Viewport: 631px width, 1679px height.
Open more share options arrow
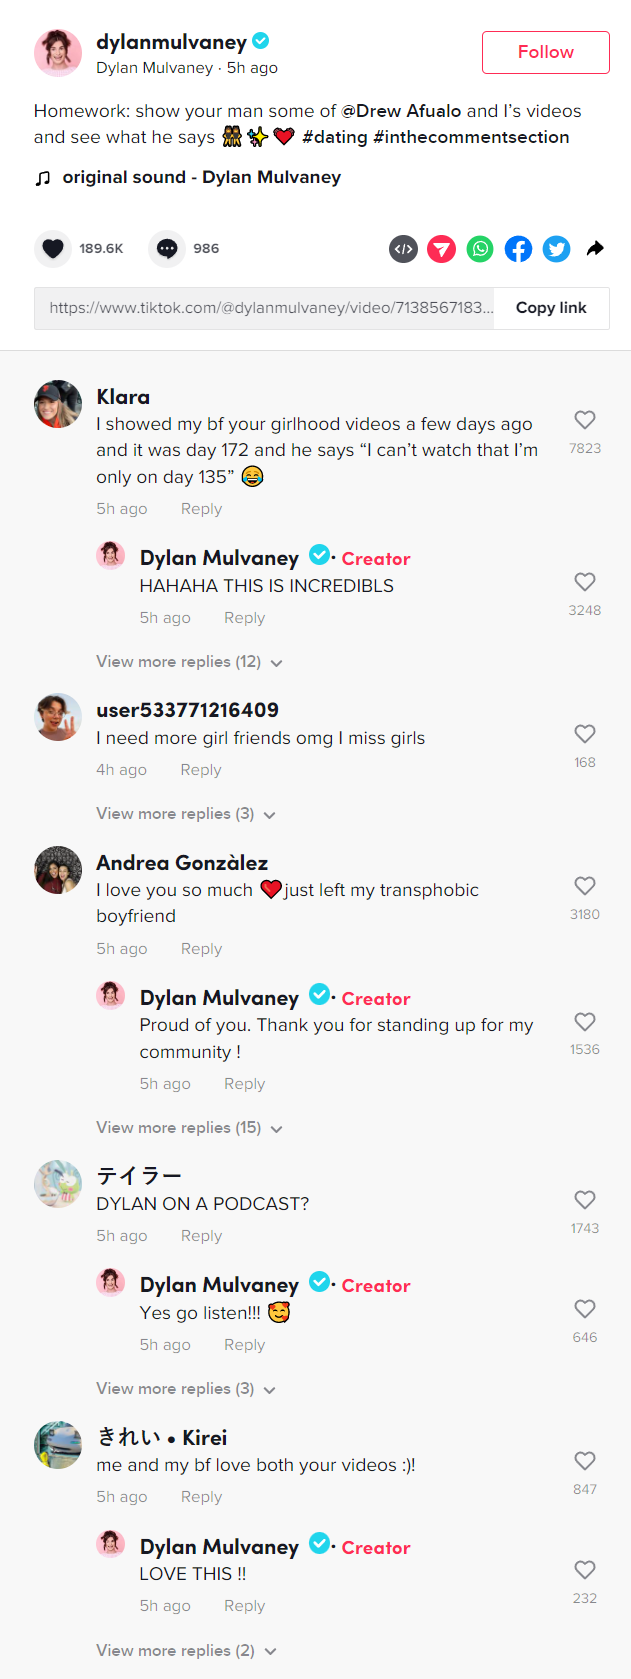pyautogui.click(x=595, y=249)
